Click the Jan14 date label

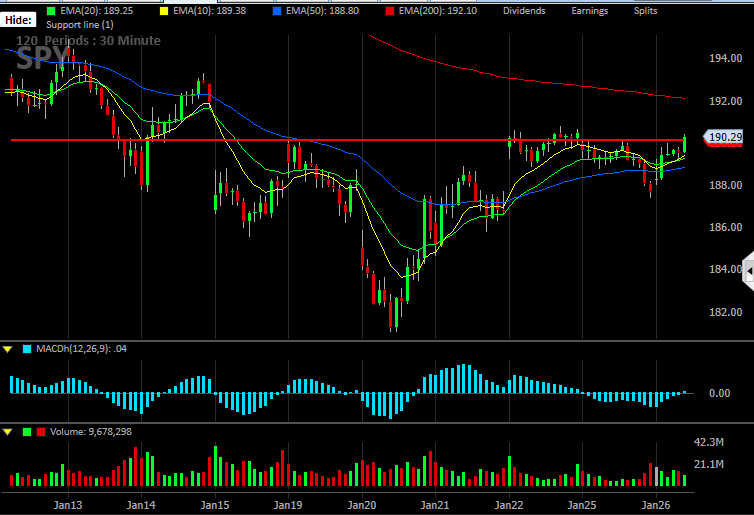[141, 505]
